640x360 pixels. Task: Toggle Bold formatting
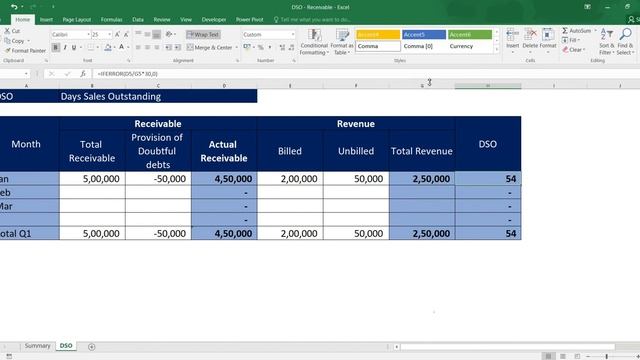[x=56, y=48]
